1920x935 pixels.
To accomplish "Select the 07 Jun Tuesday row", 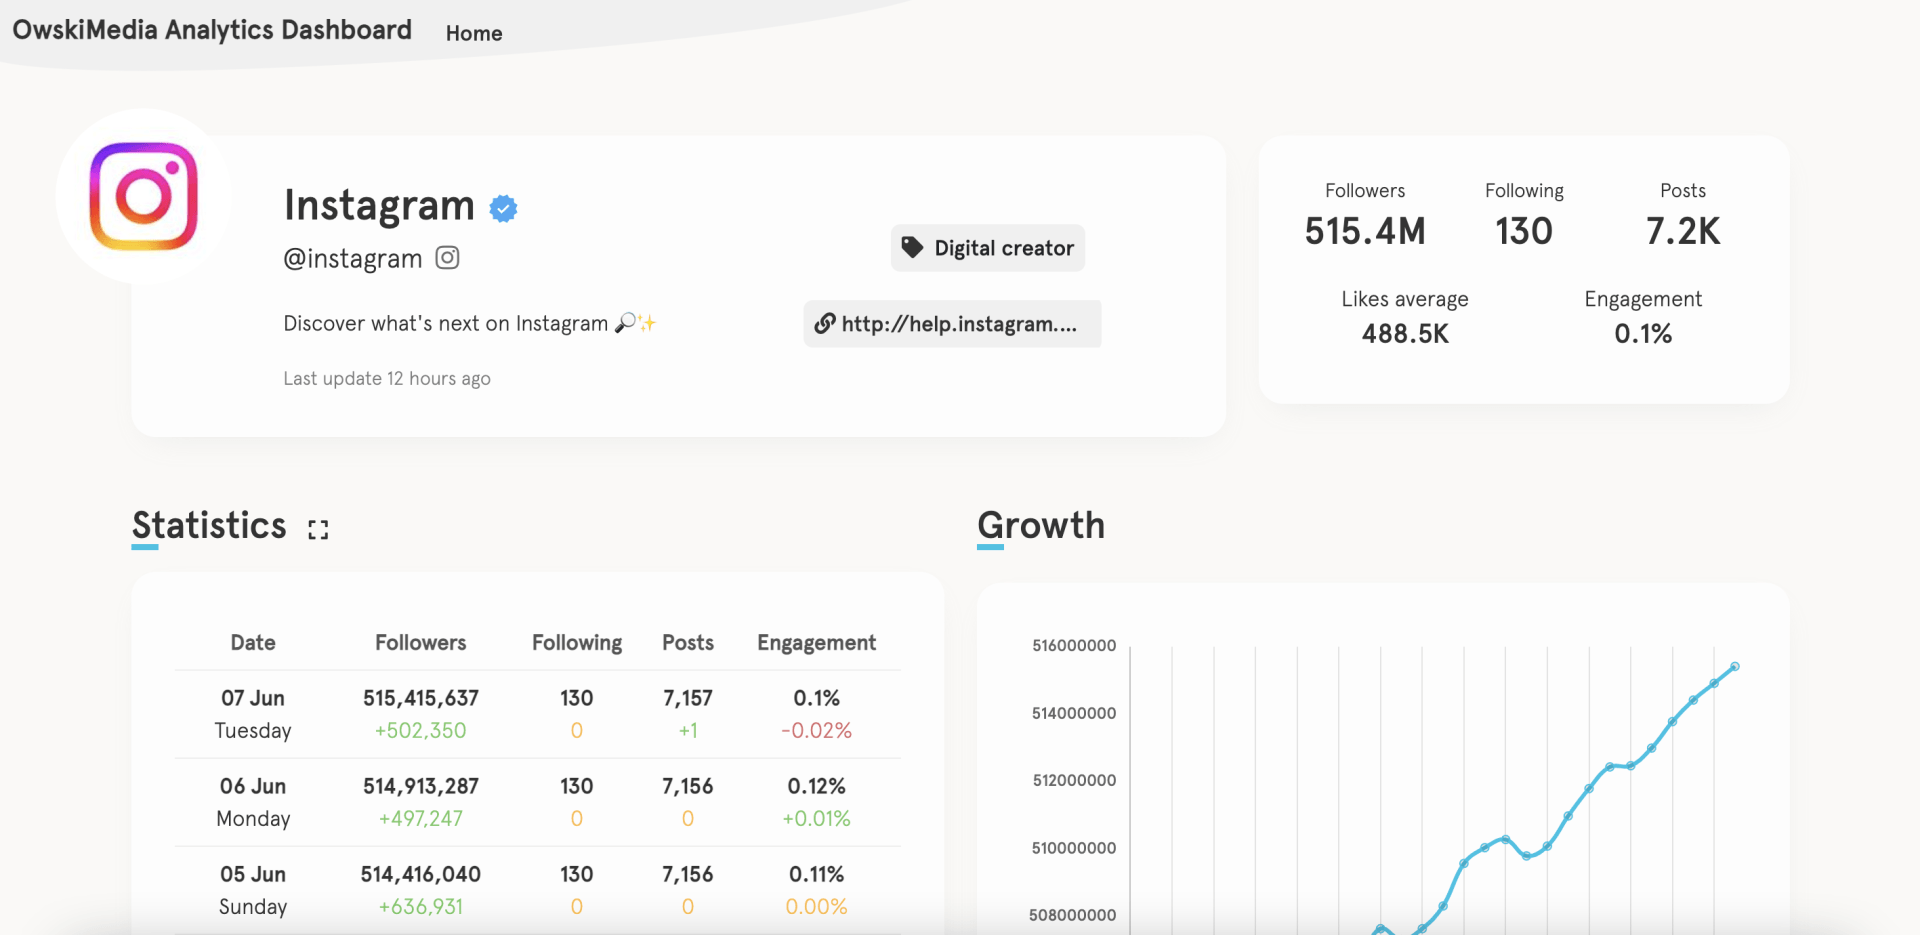I will 537,714.
